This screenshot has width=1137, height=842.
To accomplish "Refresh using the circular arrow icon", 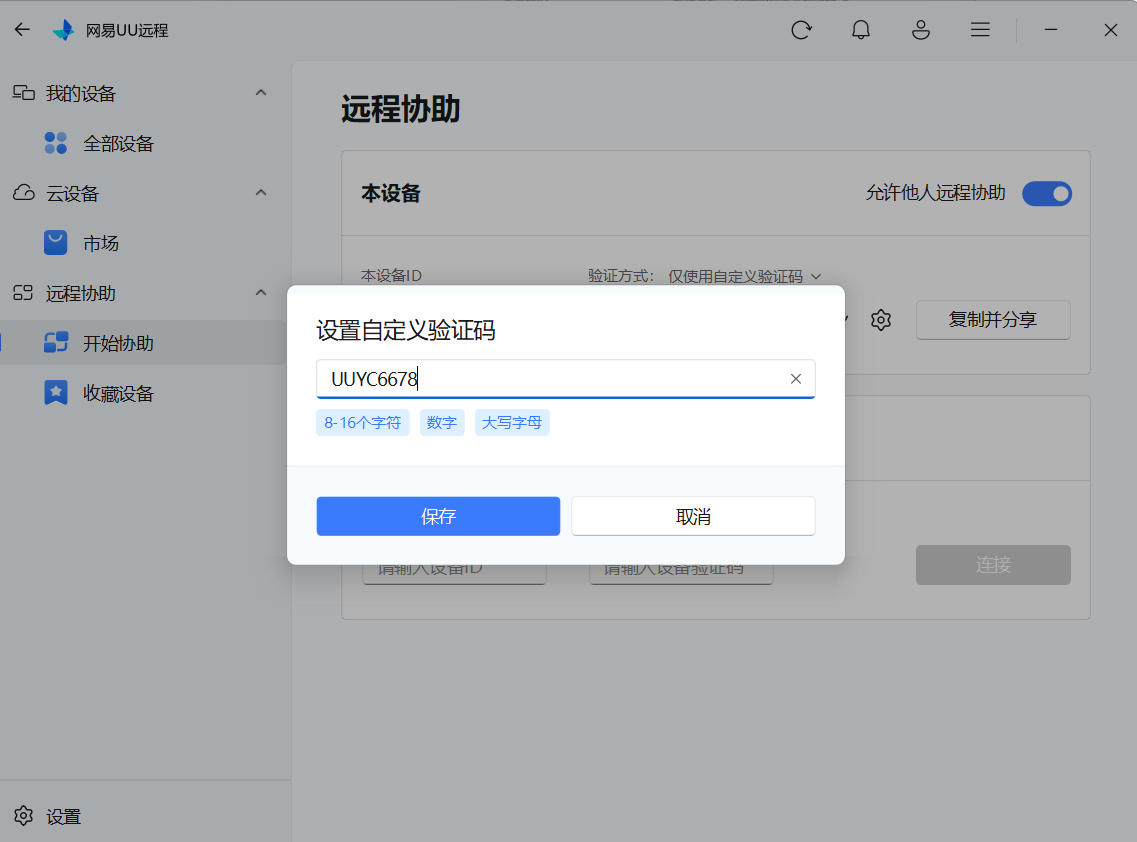I will tap(801, 30).
